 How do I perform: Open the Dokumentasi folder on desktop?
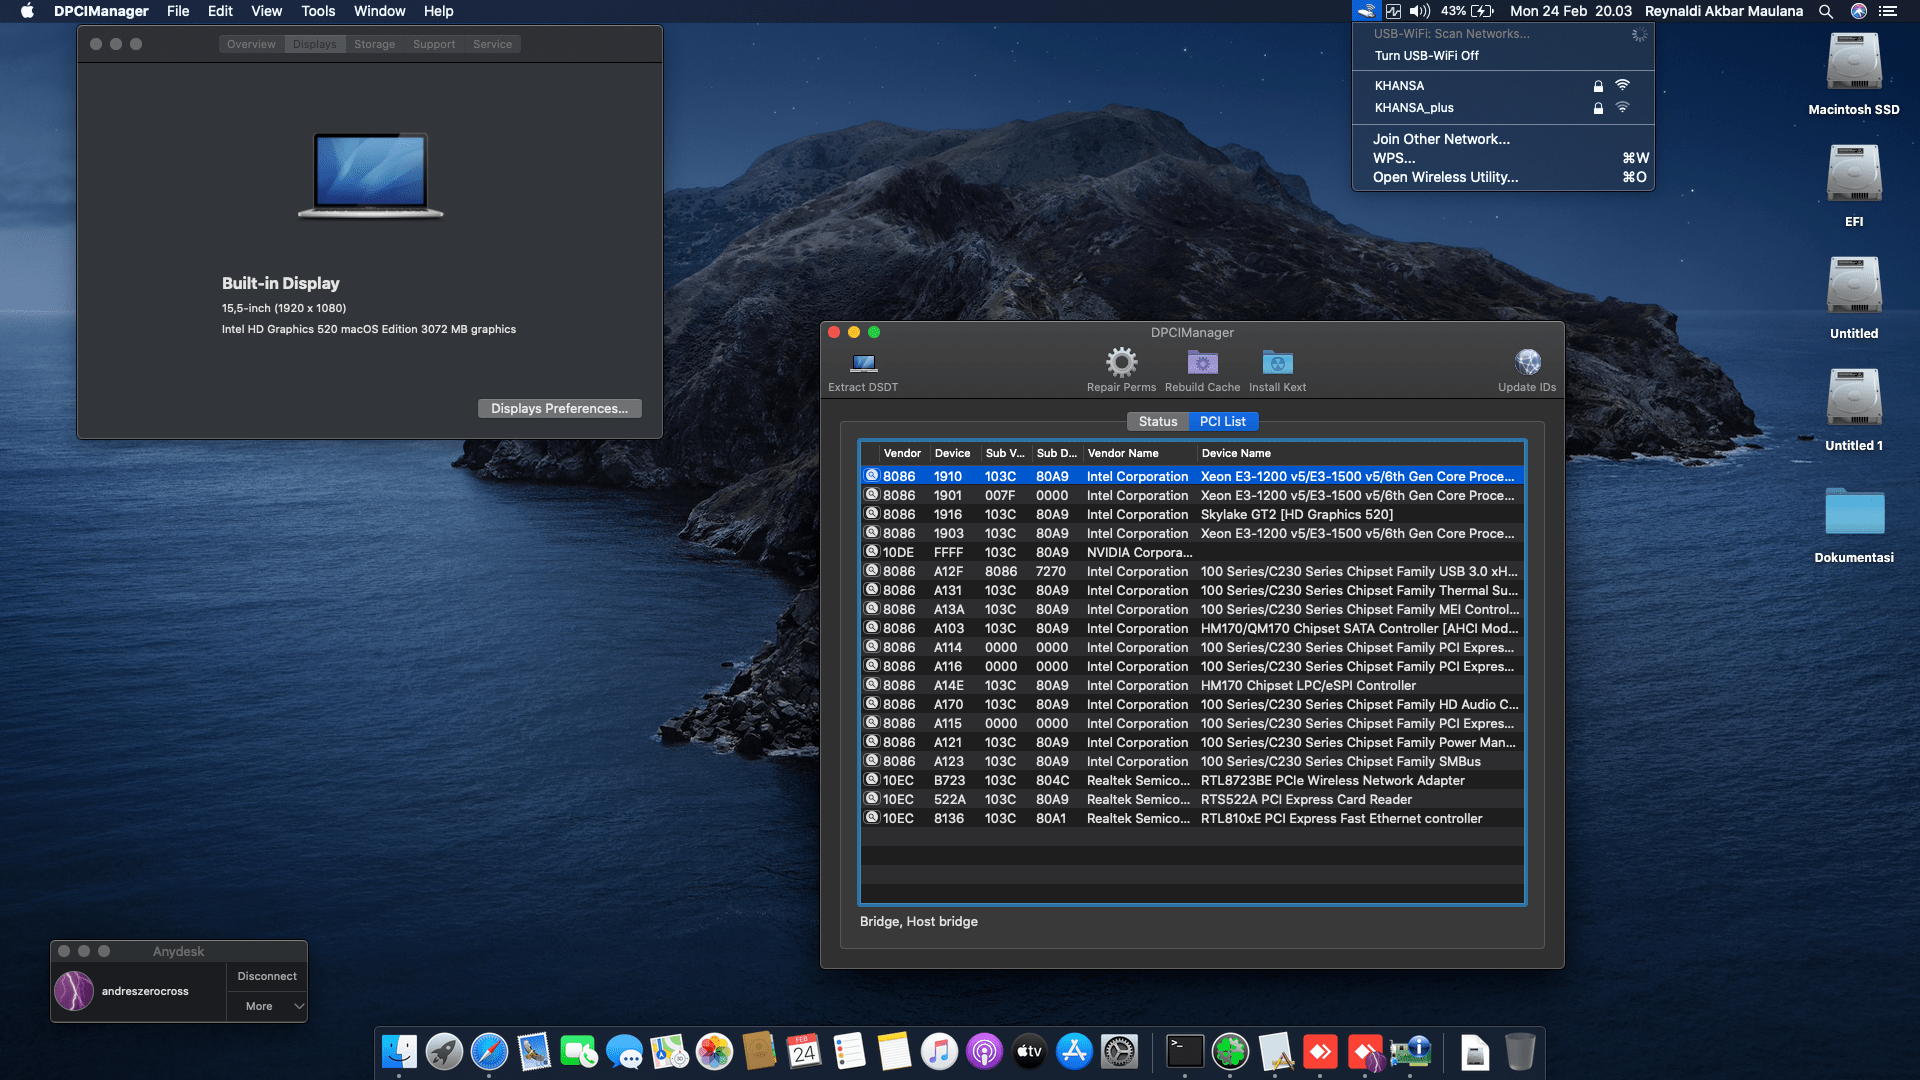click(1853, 512)
